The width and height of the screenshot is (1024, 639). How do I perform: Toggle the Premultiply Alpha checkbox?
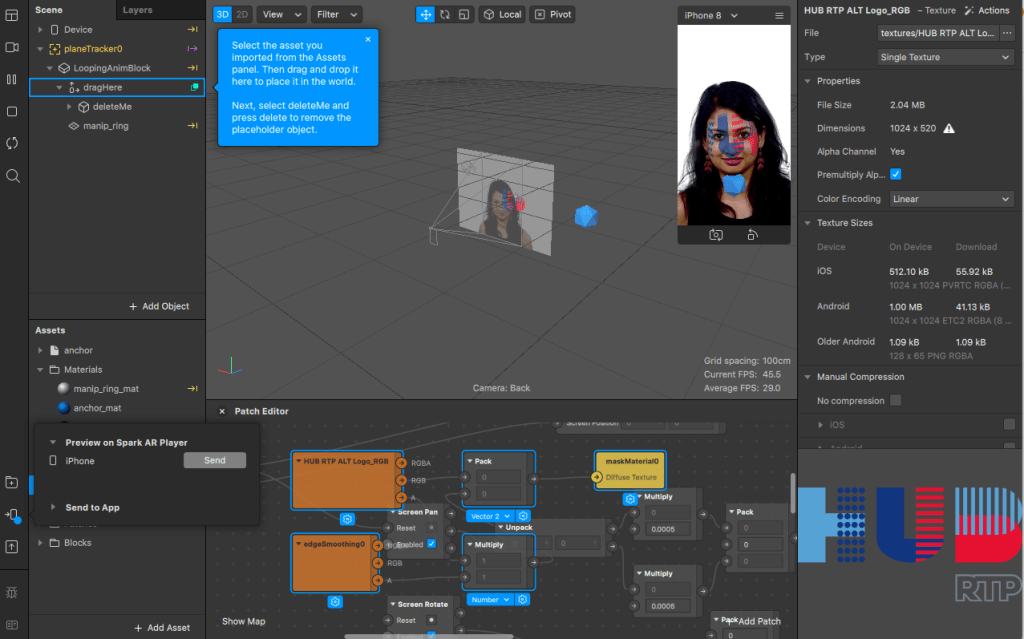click(896, 174)
